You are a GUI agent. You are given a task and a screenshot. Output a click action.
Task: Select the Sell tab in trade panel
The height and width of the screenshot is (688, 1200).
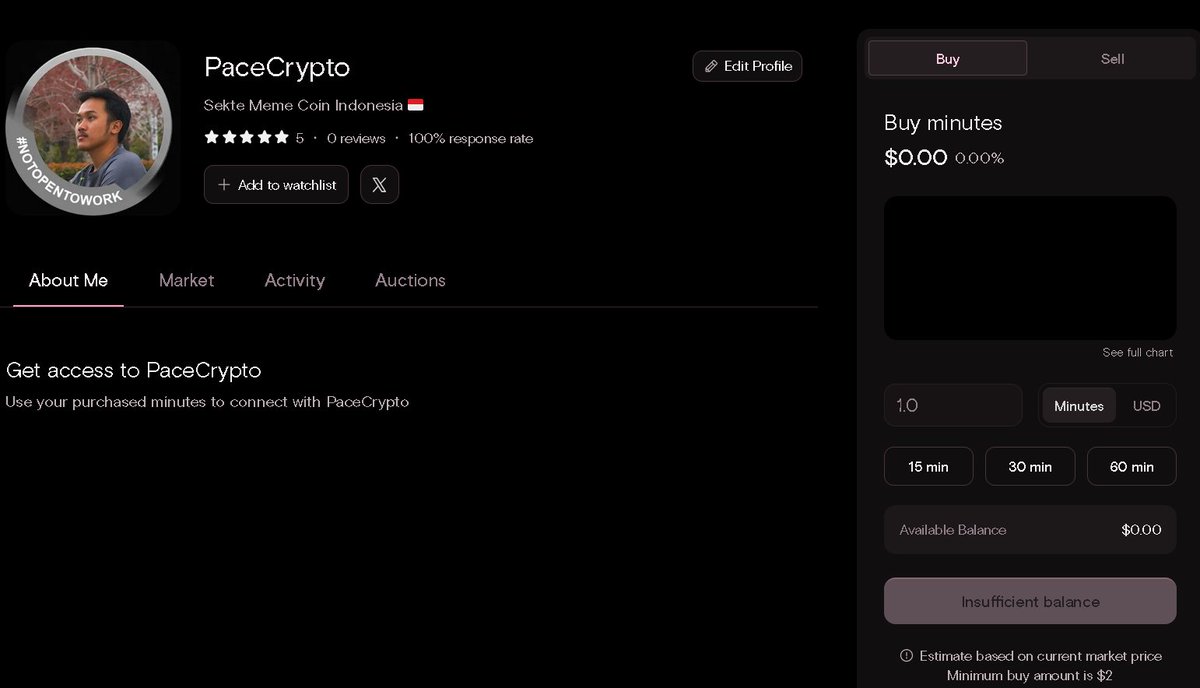click(1112, 59)
